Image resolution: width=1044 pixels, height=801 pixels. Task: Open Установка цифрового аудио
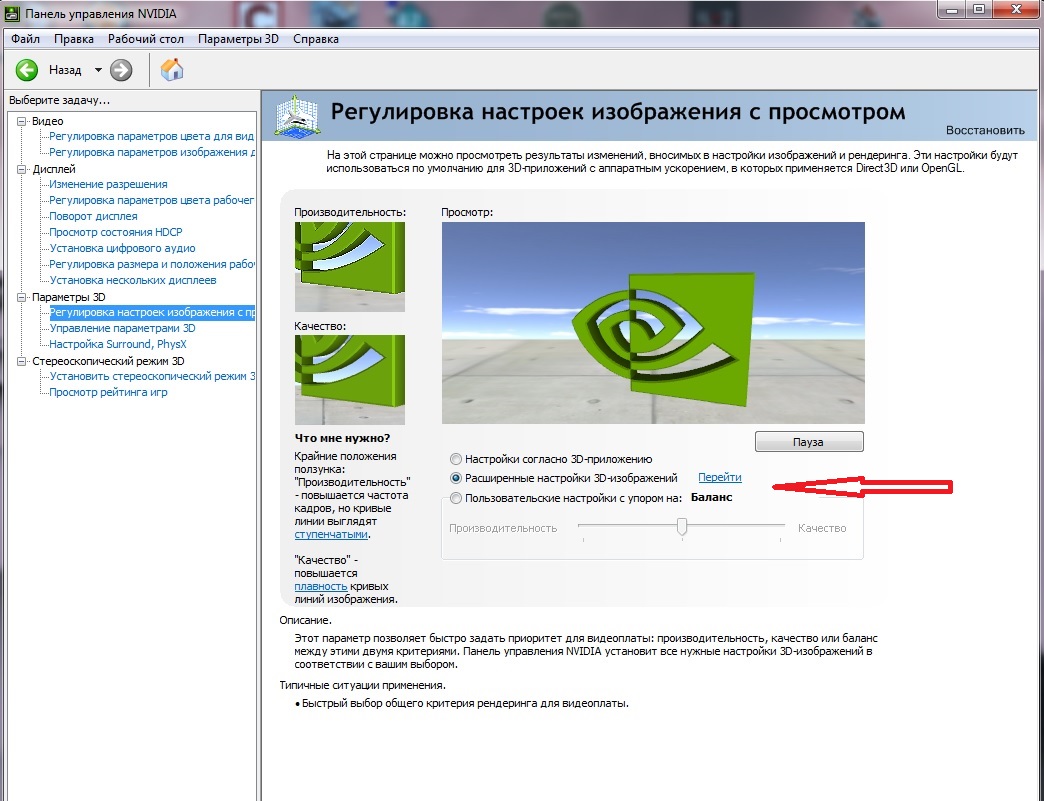point(123,248)
